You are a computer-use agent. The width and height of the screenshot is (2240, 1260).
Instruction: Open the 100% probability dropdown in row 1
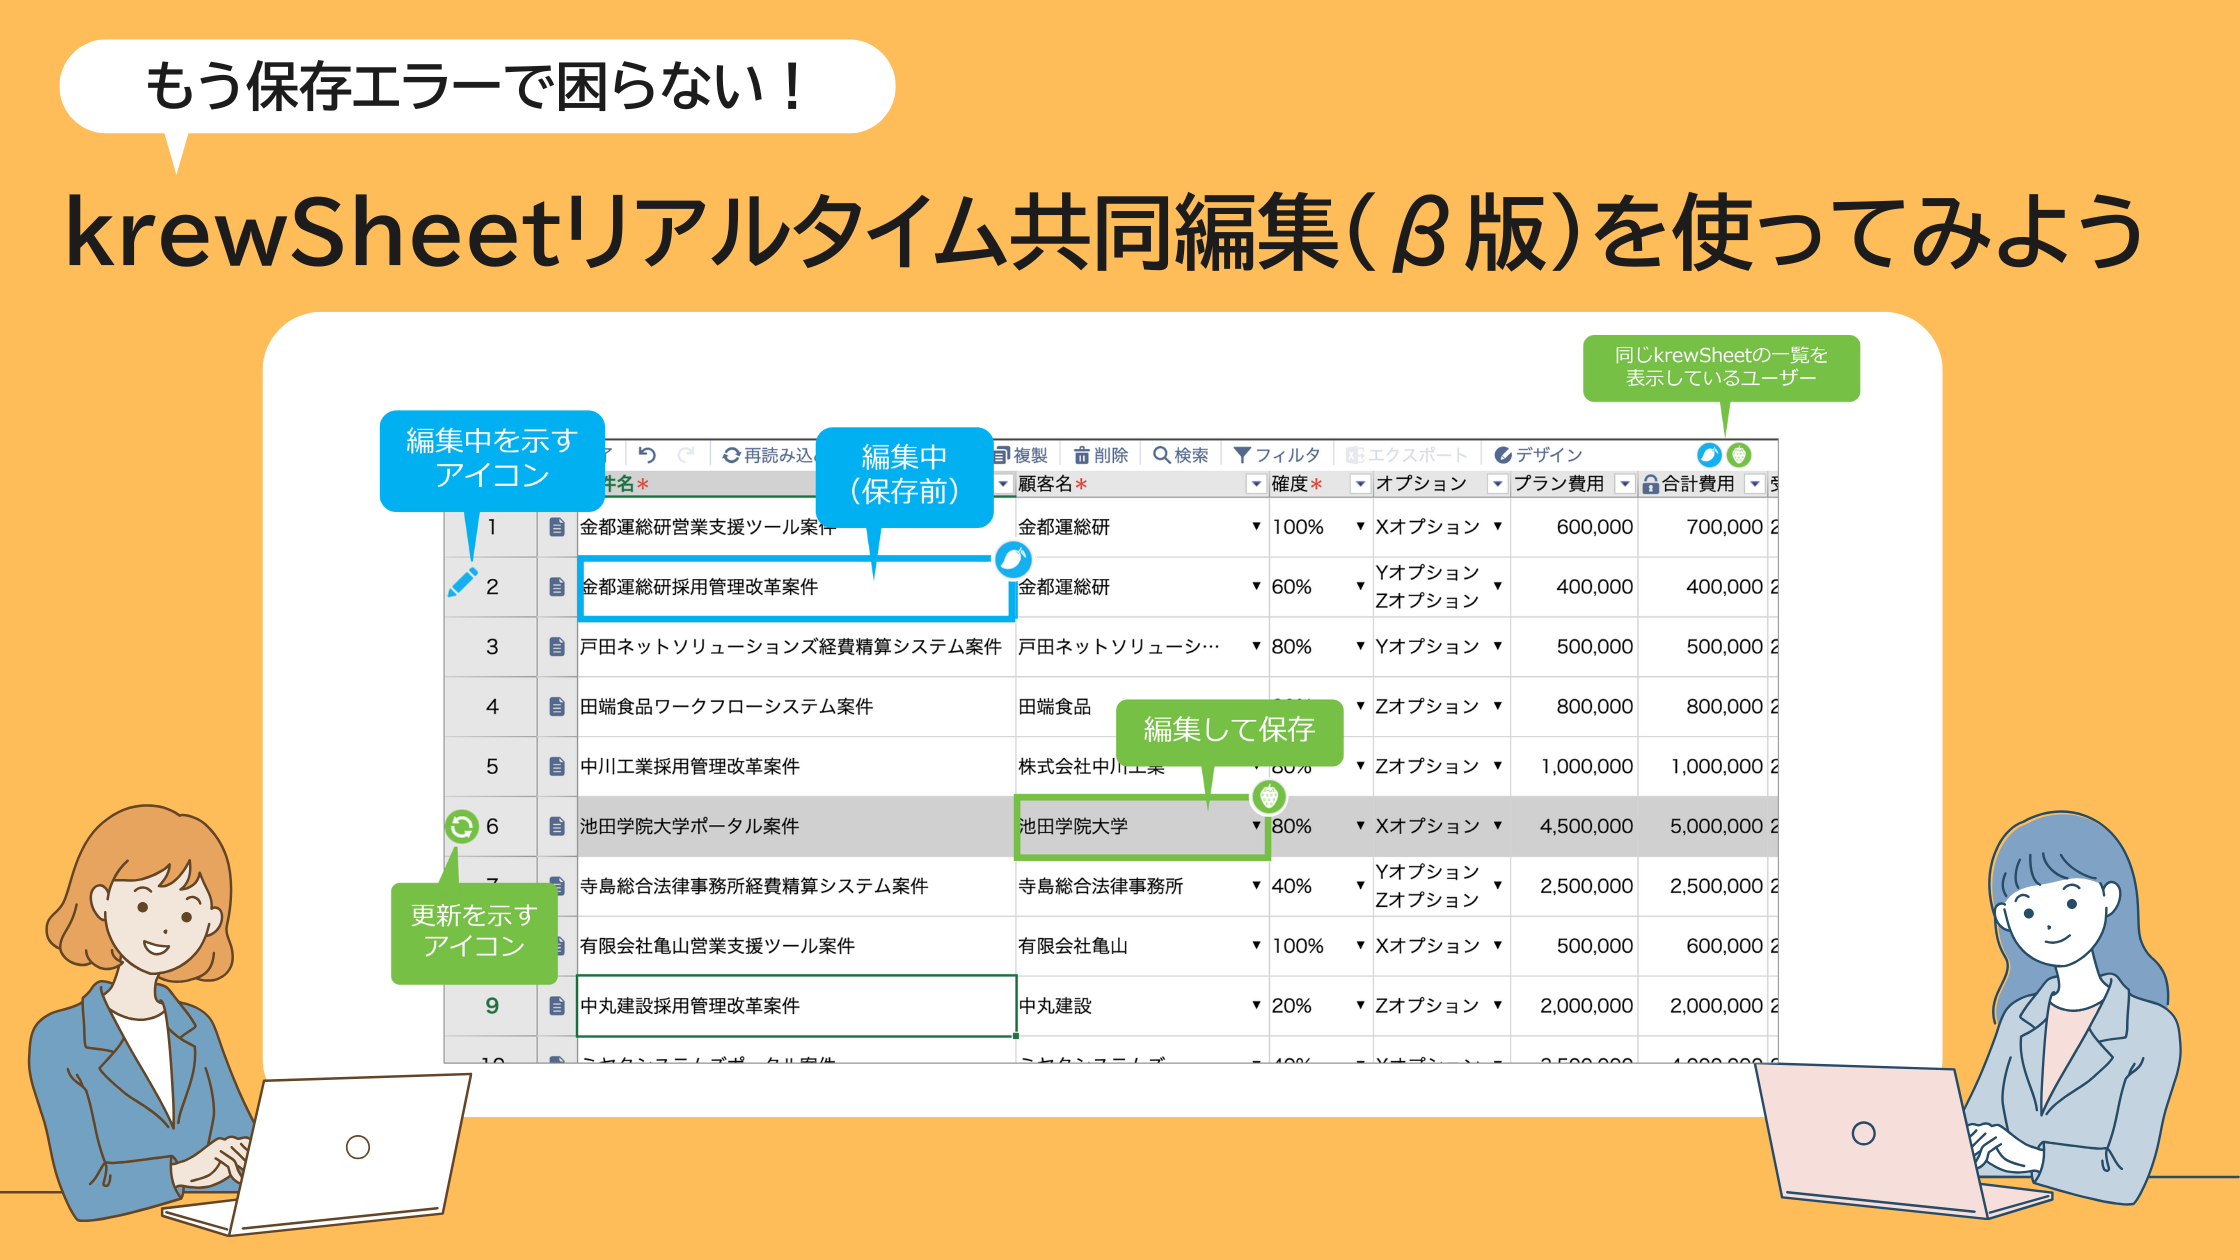pos(1360,526)
